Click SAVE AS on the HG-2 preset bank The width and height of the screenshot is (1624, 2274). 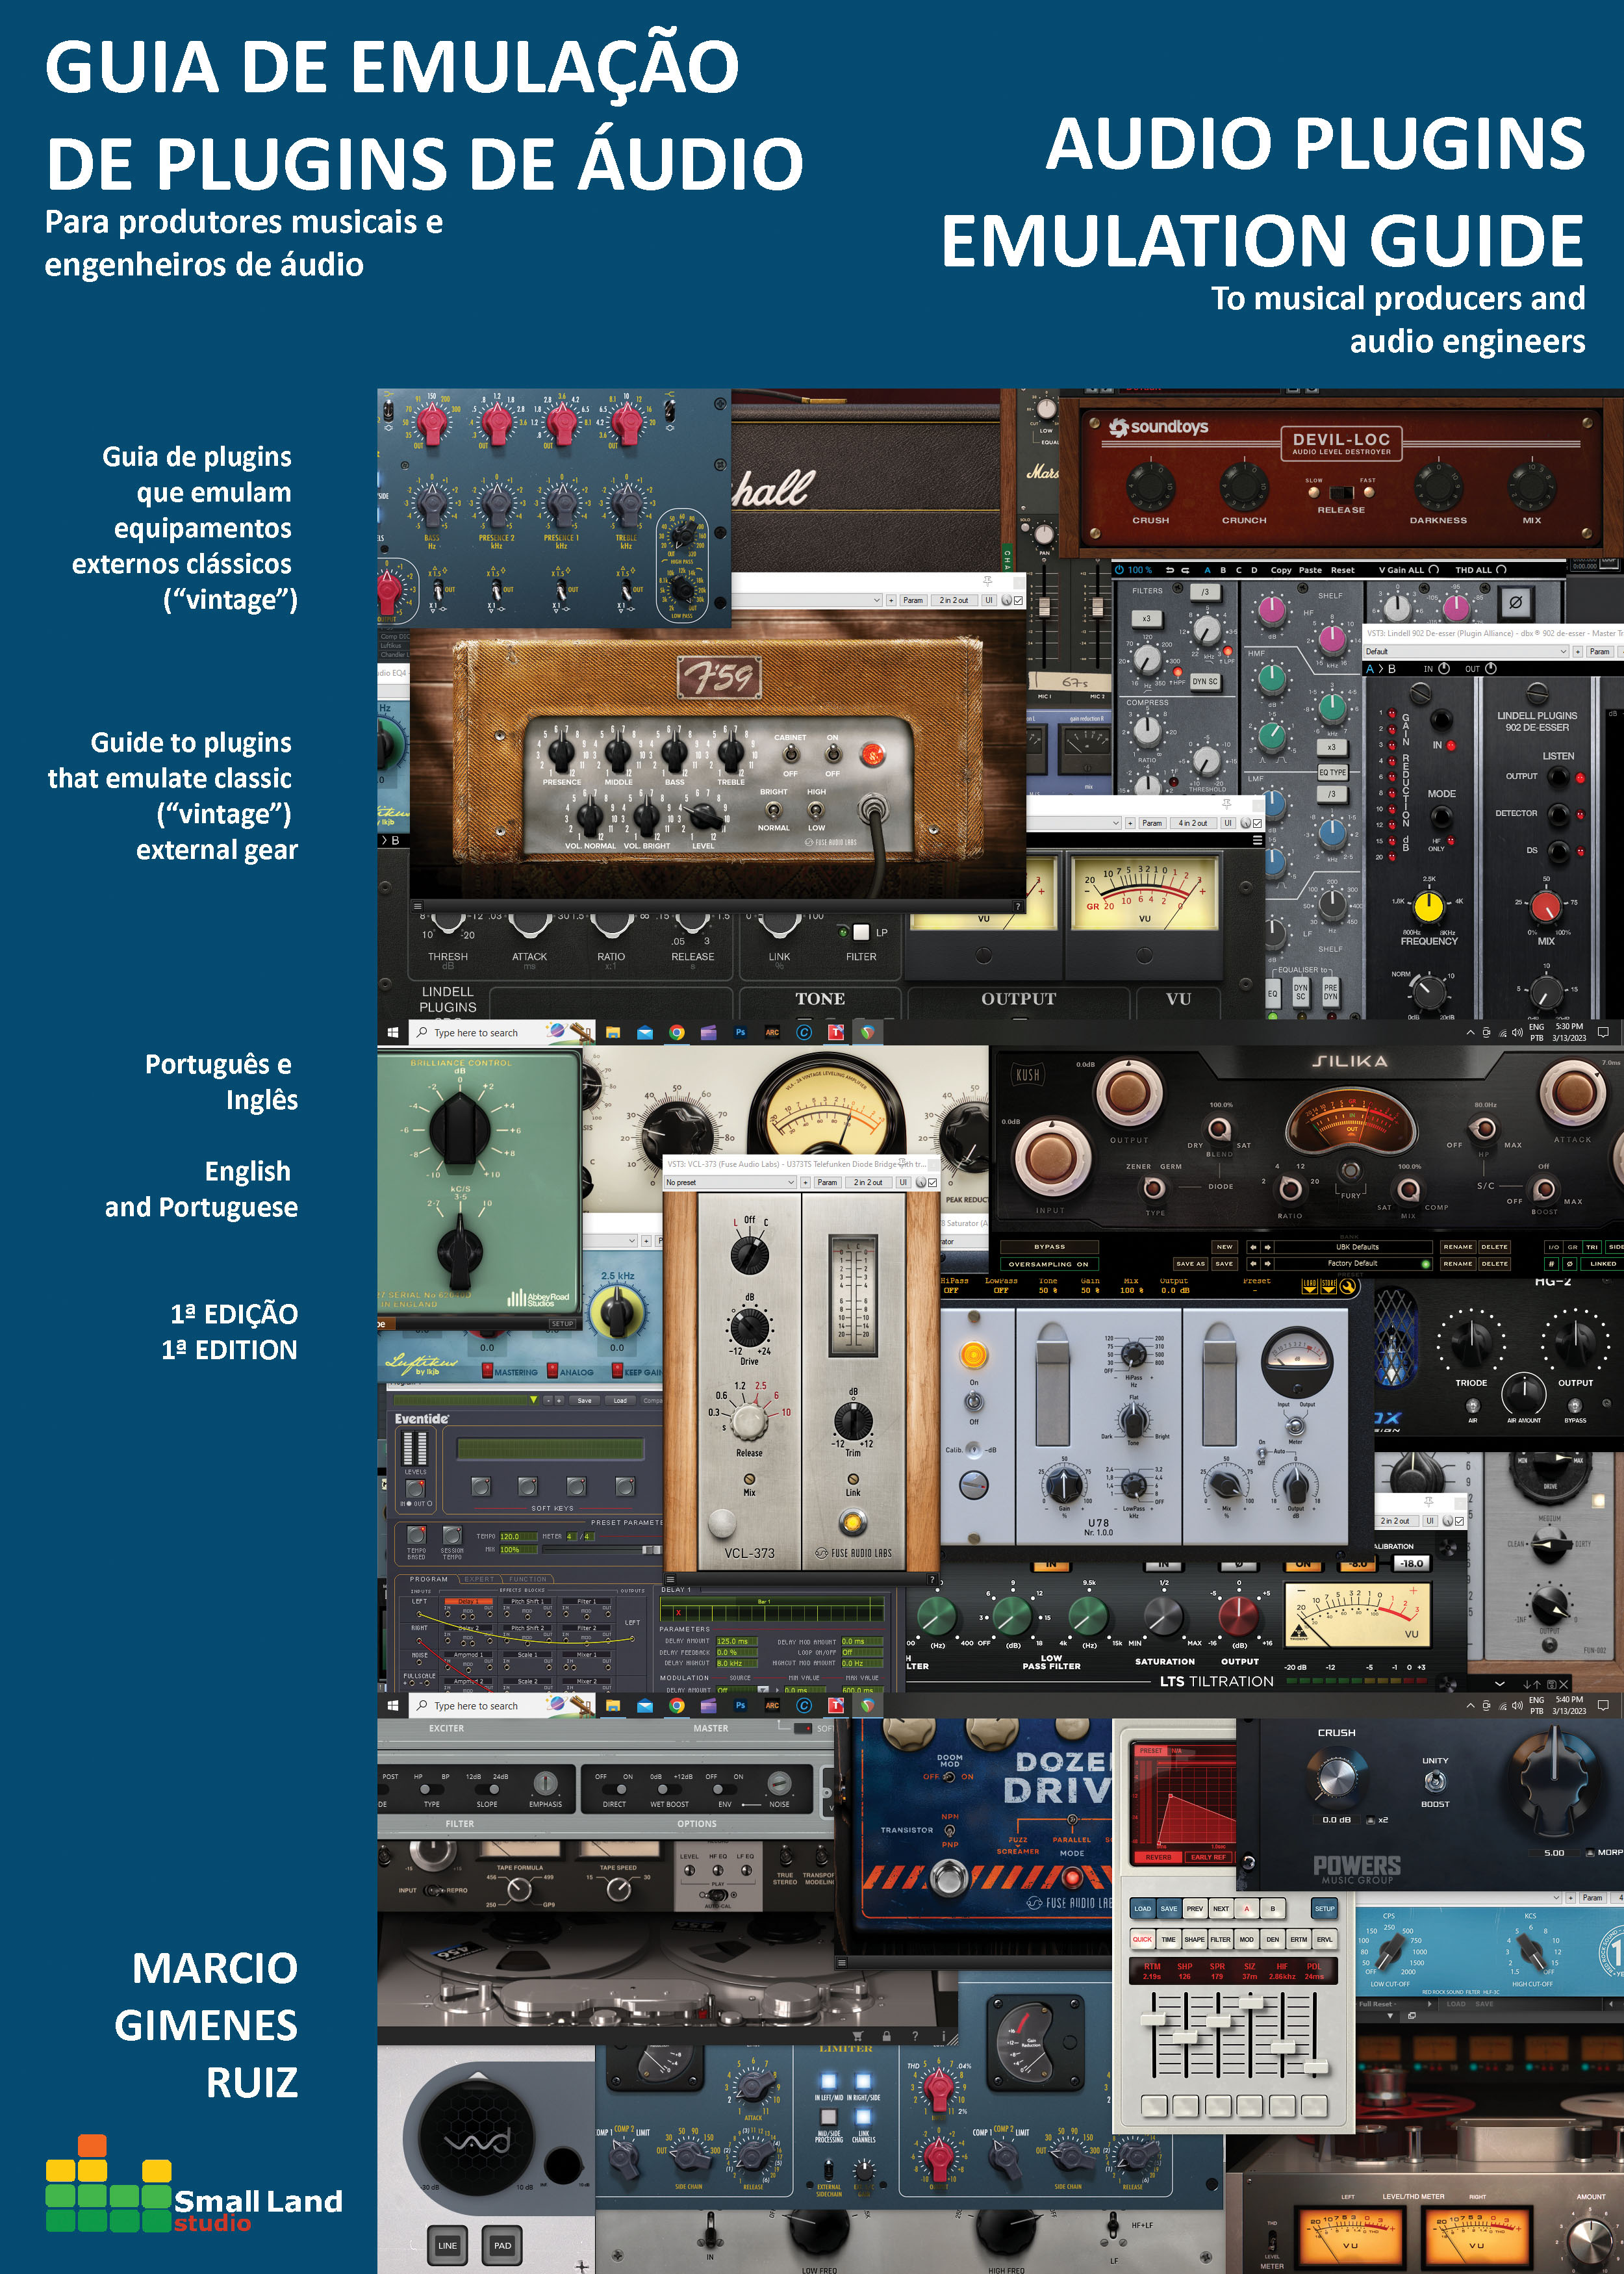point(1190,1264)
